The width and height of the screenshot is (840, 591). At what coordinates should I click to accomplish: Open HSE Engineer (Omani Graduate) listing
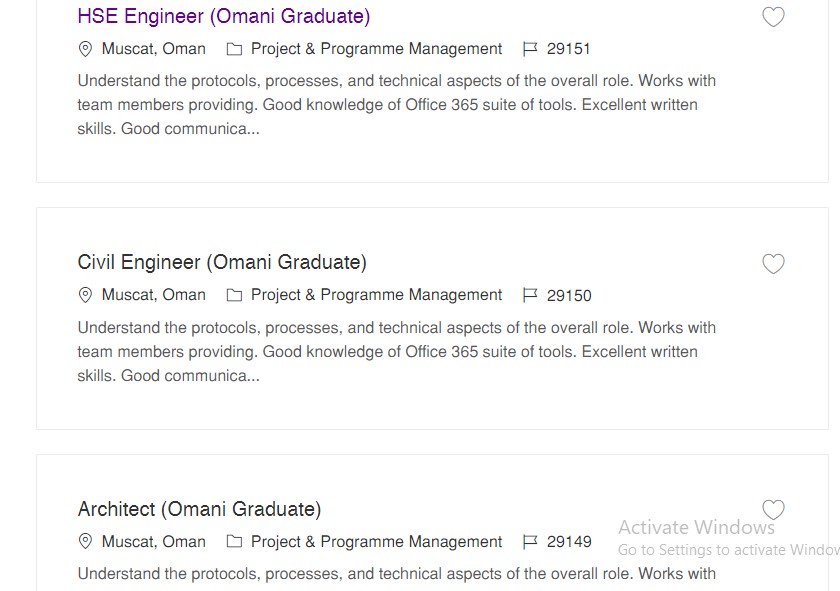click(x=223, y=16)
